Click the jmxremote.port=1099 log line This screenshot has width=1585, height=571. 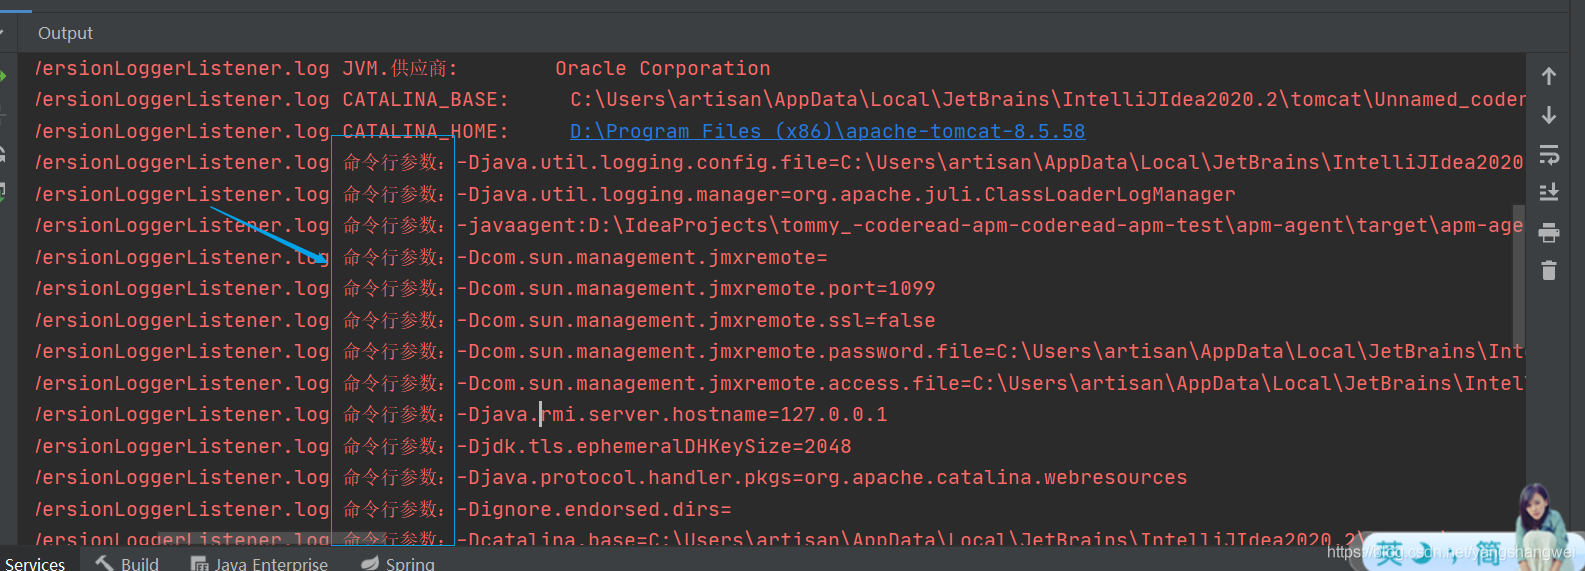701,288
